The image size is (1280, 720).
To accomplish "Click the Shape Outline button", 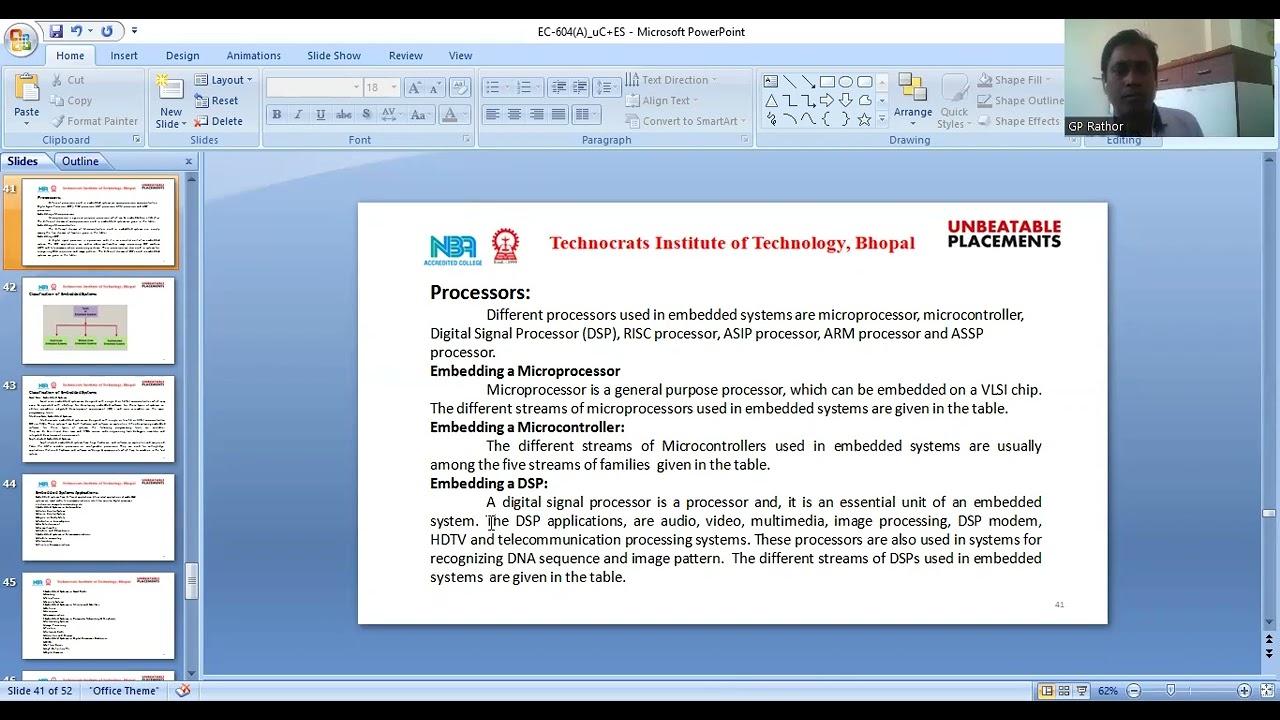I will tap(1021, 100).
